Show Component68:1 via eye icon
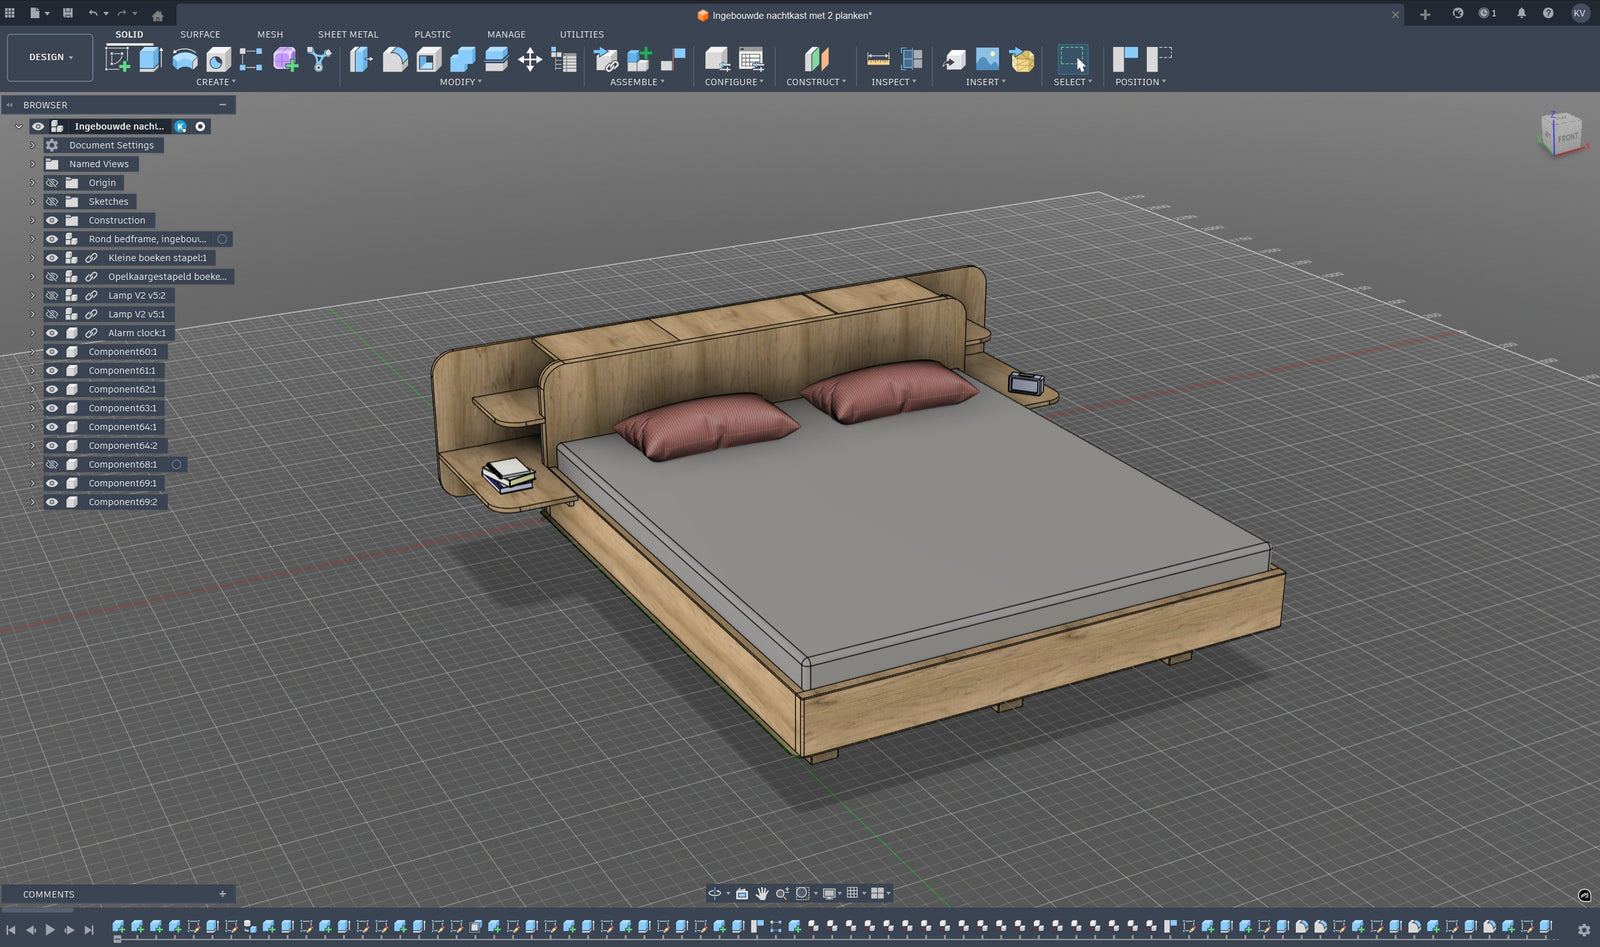Viewport: 1600px width, 947px height. pos(52,465)
